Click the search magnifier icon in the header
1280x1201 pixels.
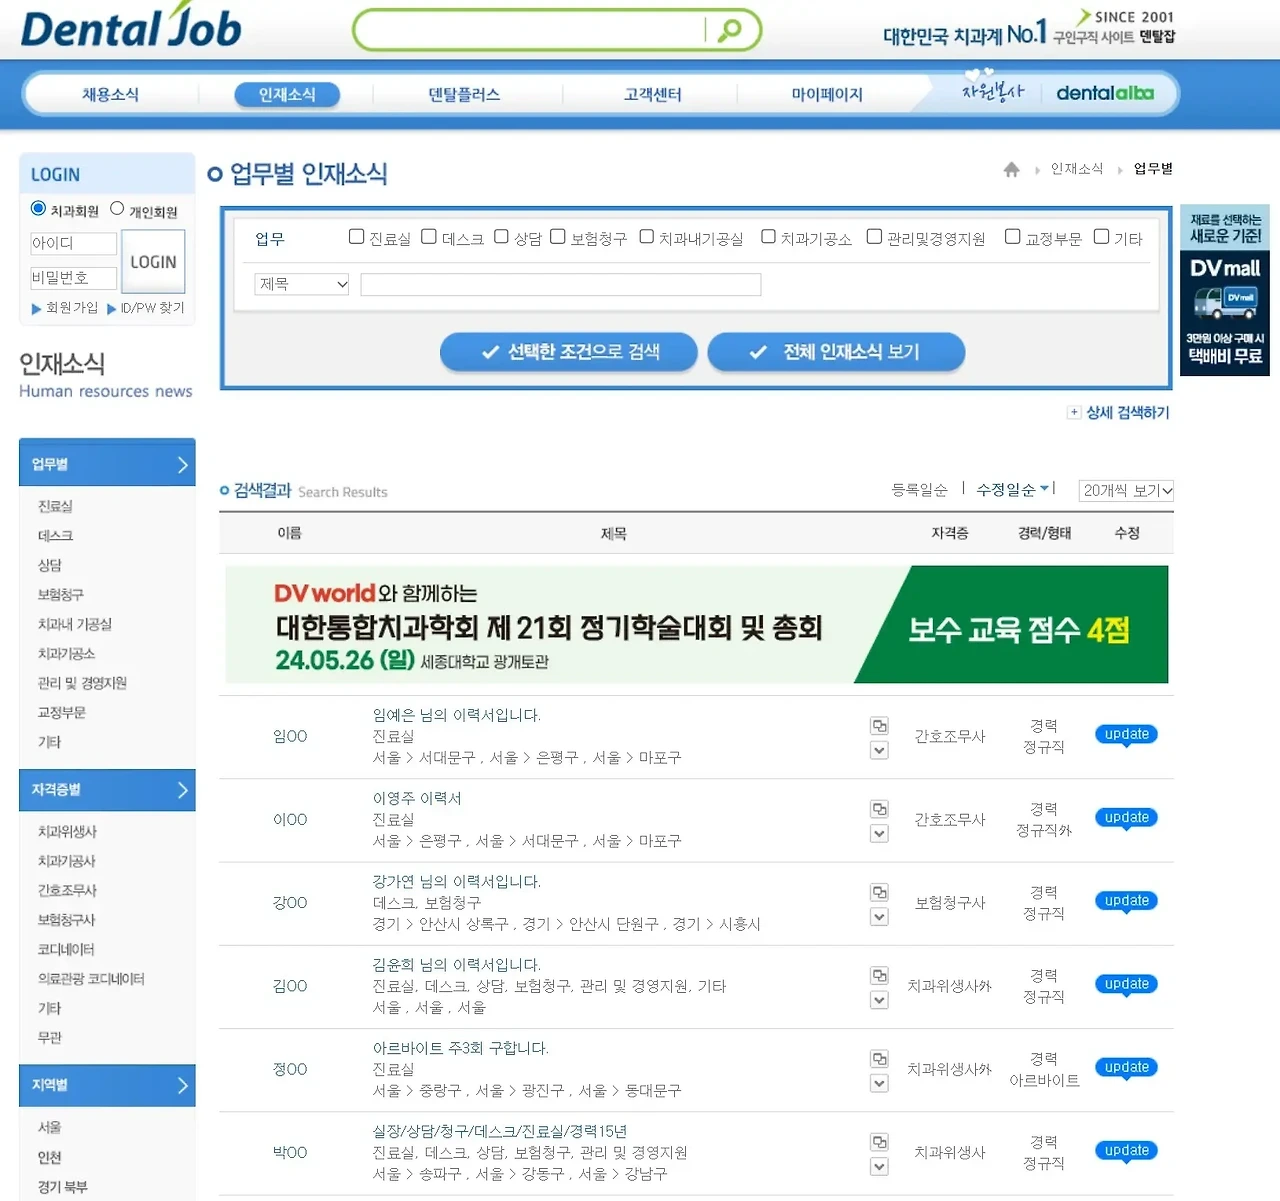click(729, 29)
